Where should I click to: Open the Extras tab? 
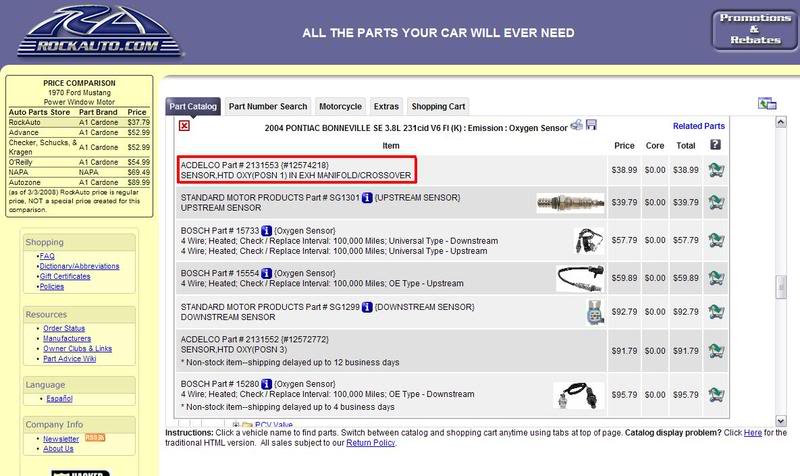coord(386,107)
